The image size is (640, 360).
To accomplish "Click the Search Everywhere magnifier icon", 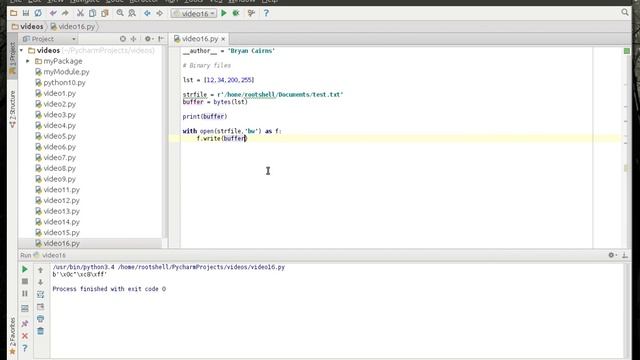I will pos(625,13).
